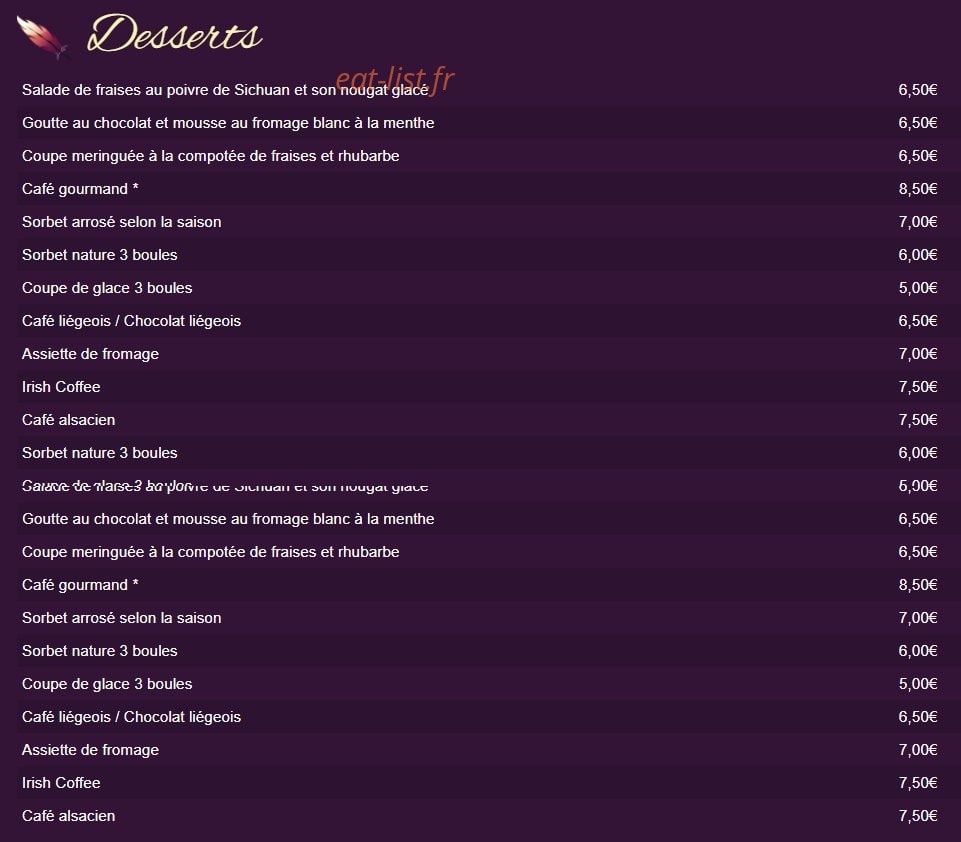Open the eat-list.fr watermark link
Screen dimensions: 961x842
coord(395,80)
